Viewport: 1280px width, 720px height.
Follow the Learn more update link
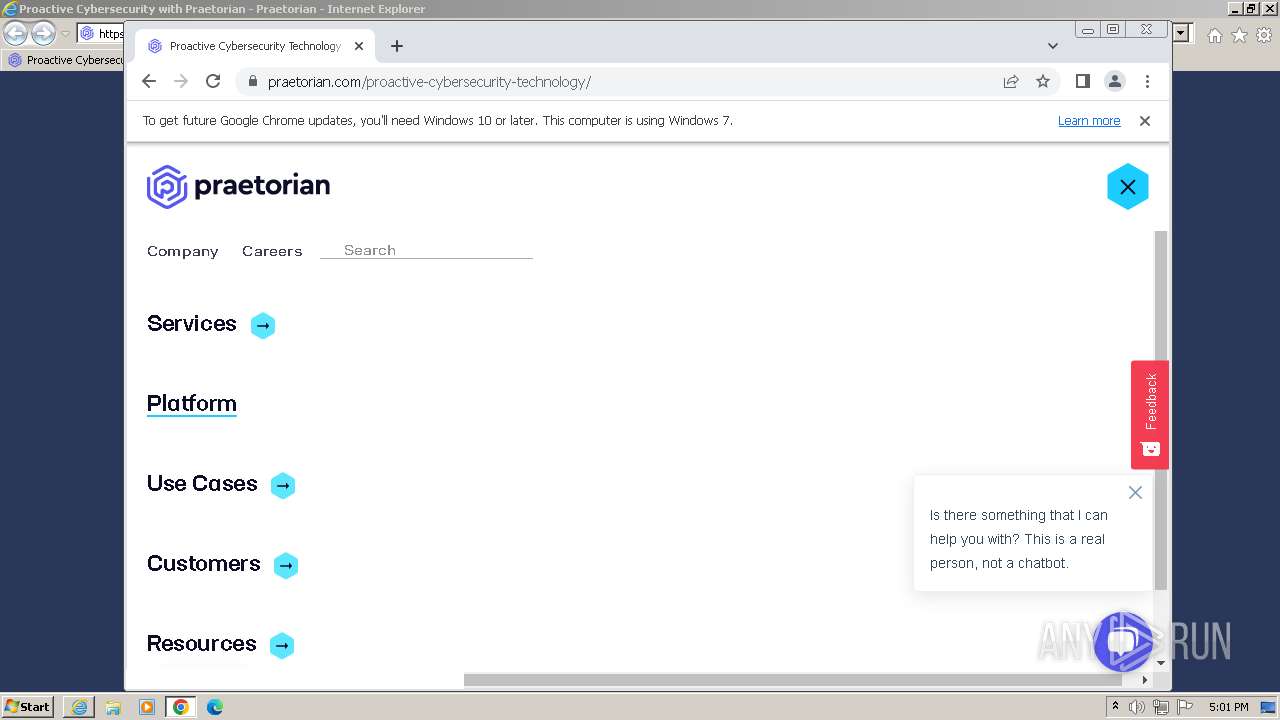(x=1089, y=121)
